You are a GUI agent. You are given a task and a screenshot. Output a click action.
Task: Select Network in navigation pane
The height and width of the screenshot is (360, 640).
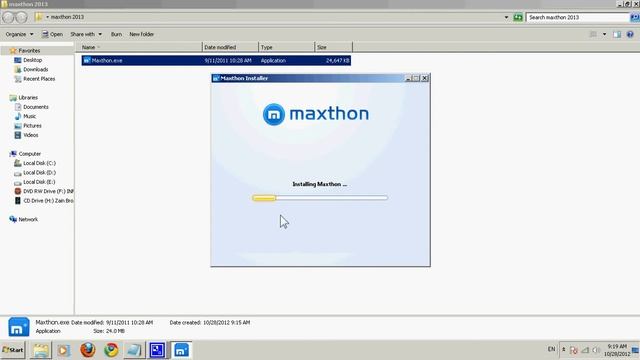(28, 220)
